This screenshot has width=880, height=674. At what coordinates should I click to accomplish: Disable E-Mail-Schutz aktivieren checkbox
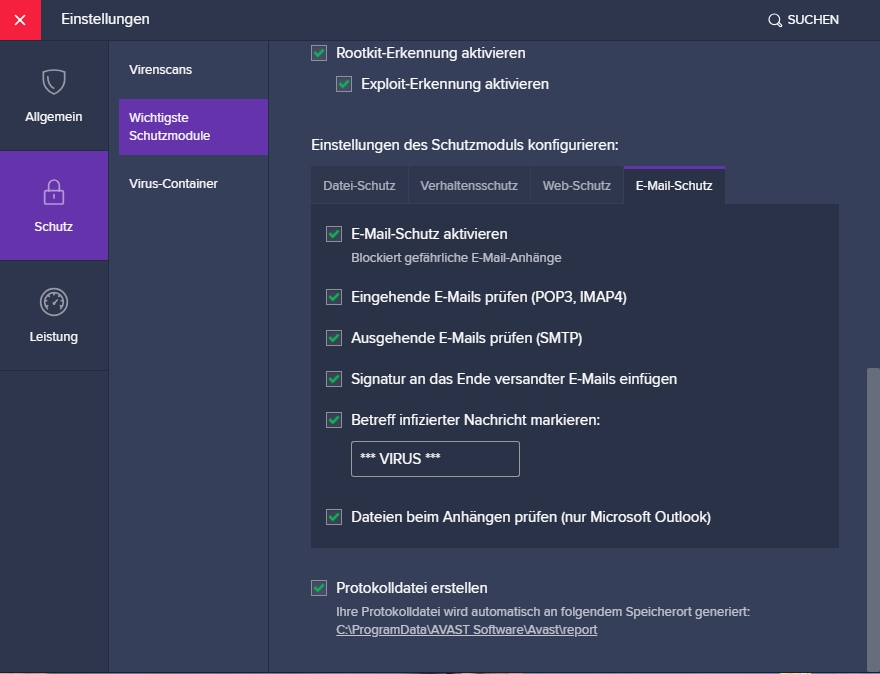[x=335, y=234]
